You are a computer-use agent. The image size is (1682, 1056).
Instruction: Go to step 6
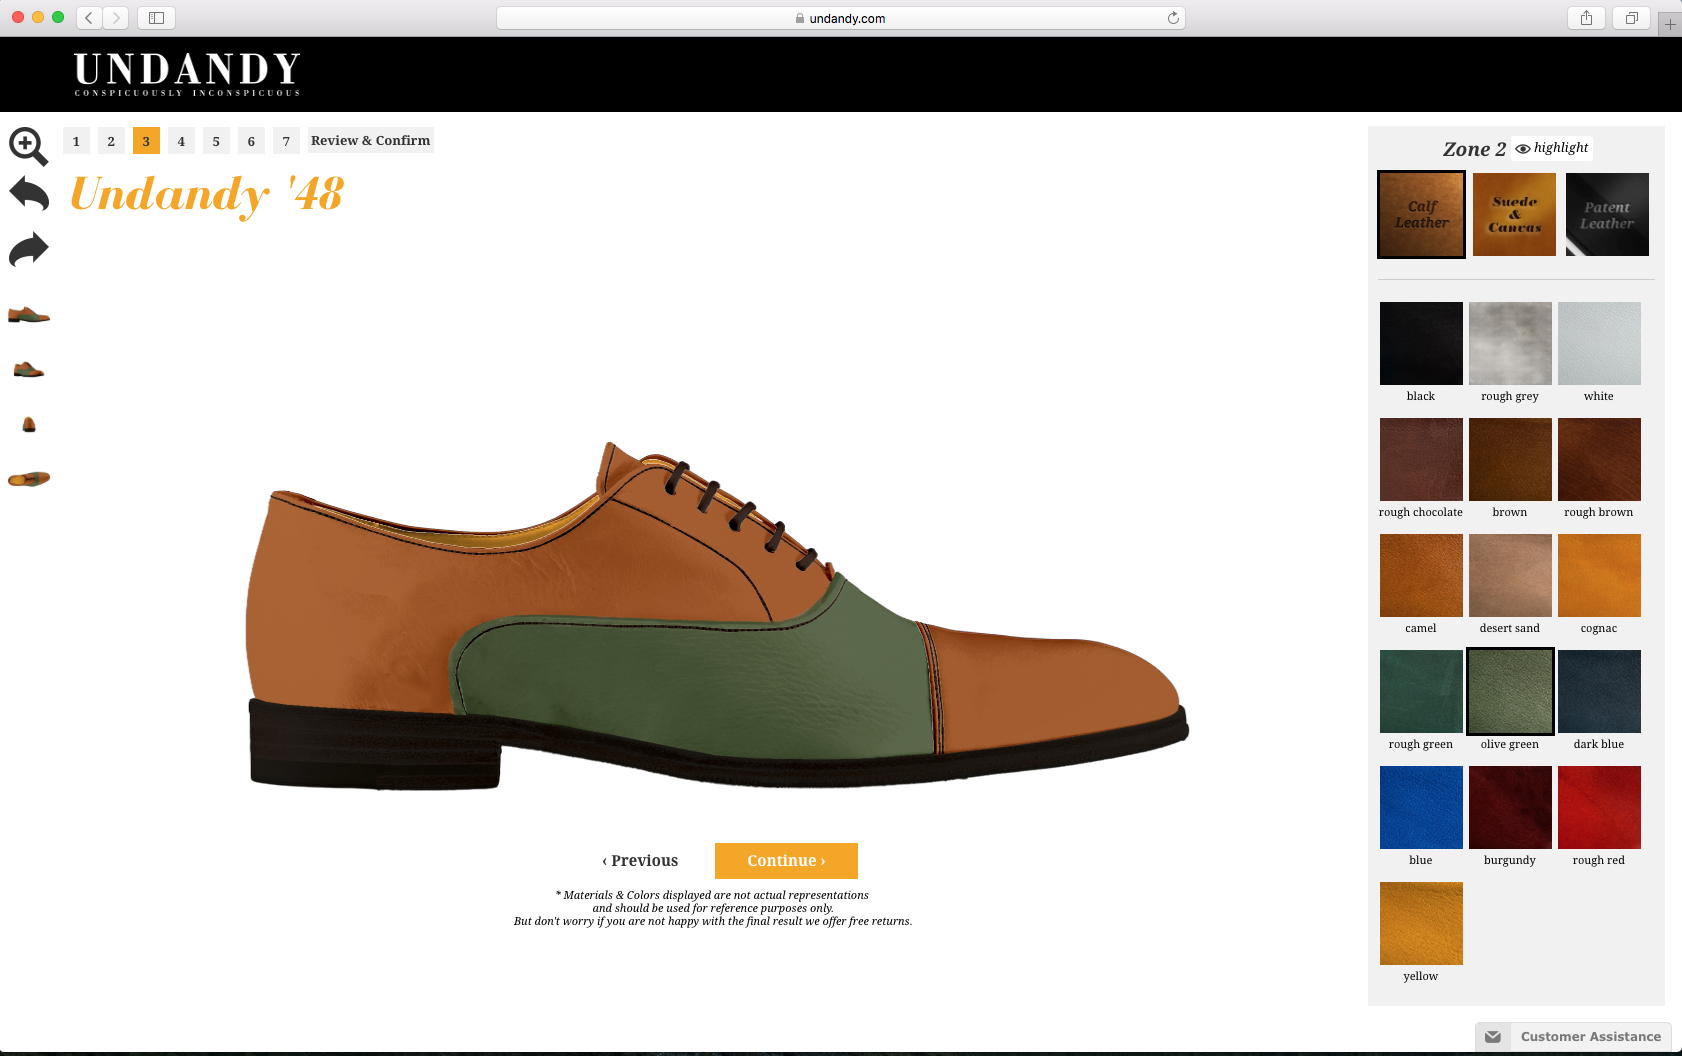(251, 141)
